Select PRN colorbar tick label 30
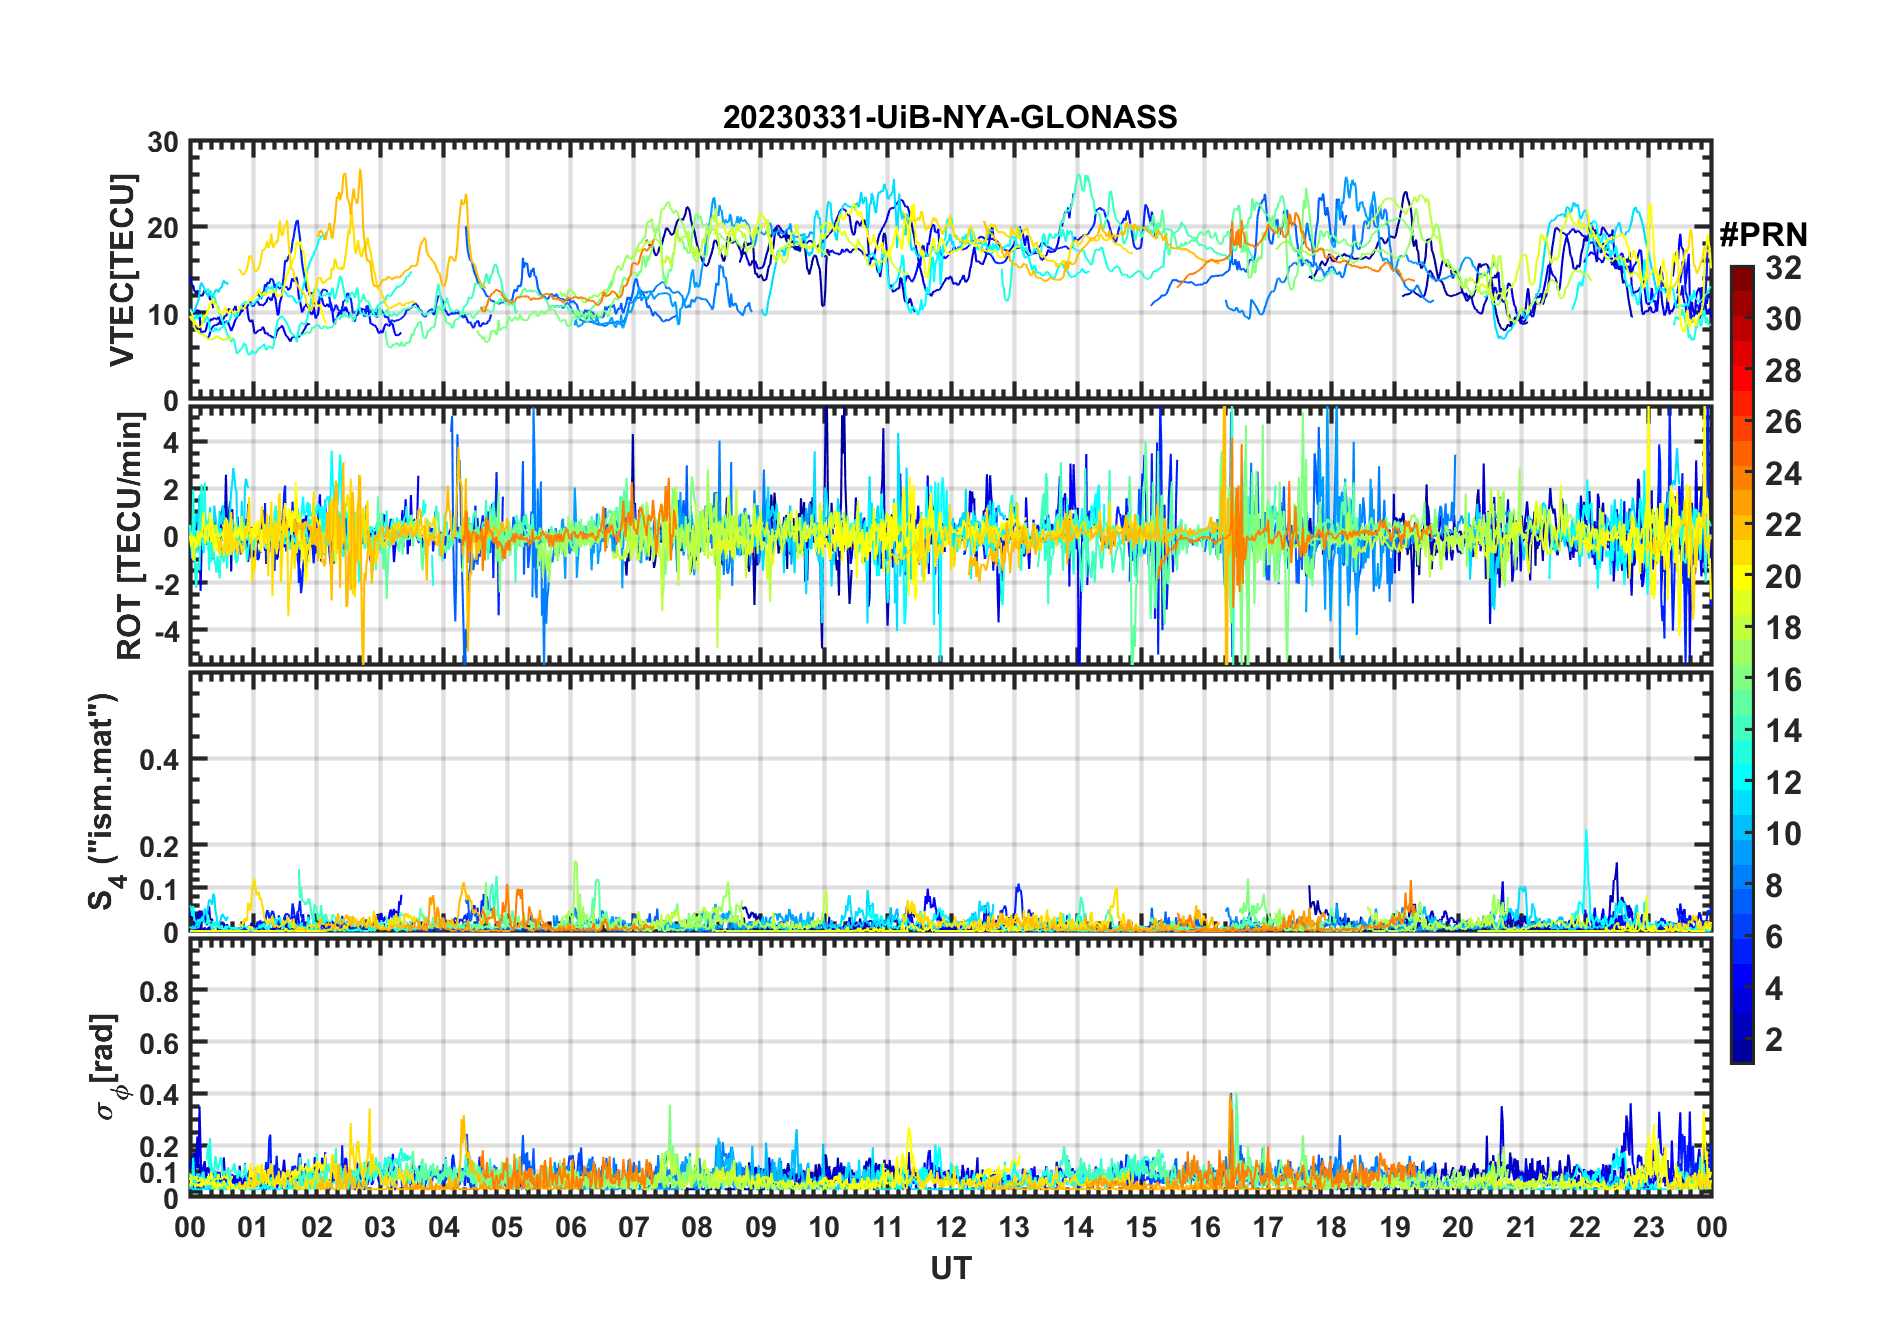This screenshot has height=1330, width=1902. click(x=1783, y=319)
